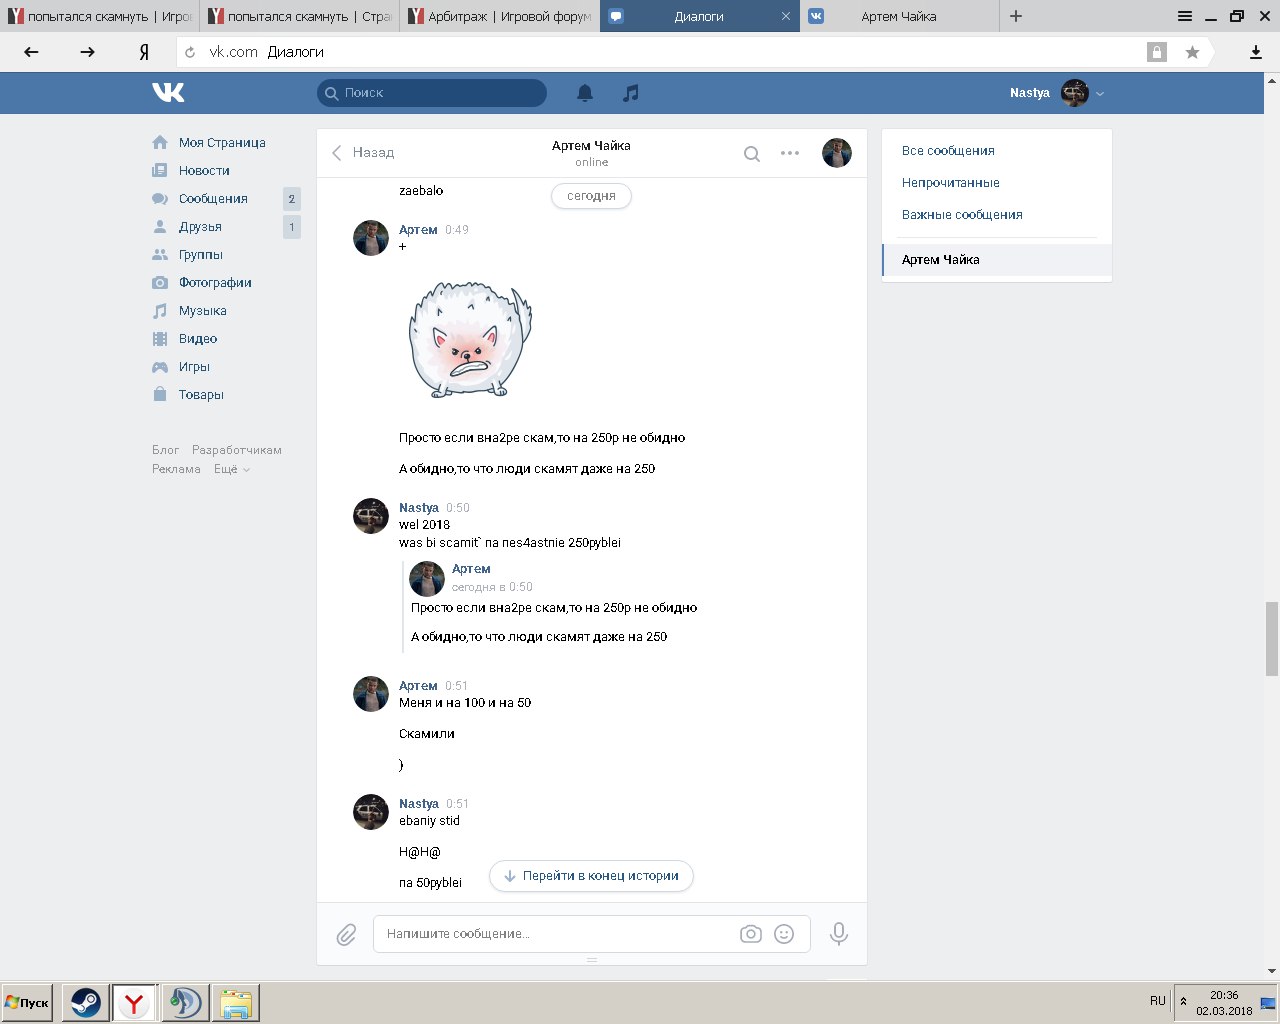Expand the Ещё footer menu
1280x1024 pixels.
[x=232, y=469]
